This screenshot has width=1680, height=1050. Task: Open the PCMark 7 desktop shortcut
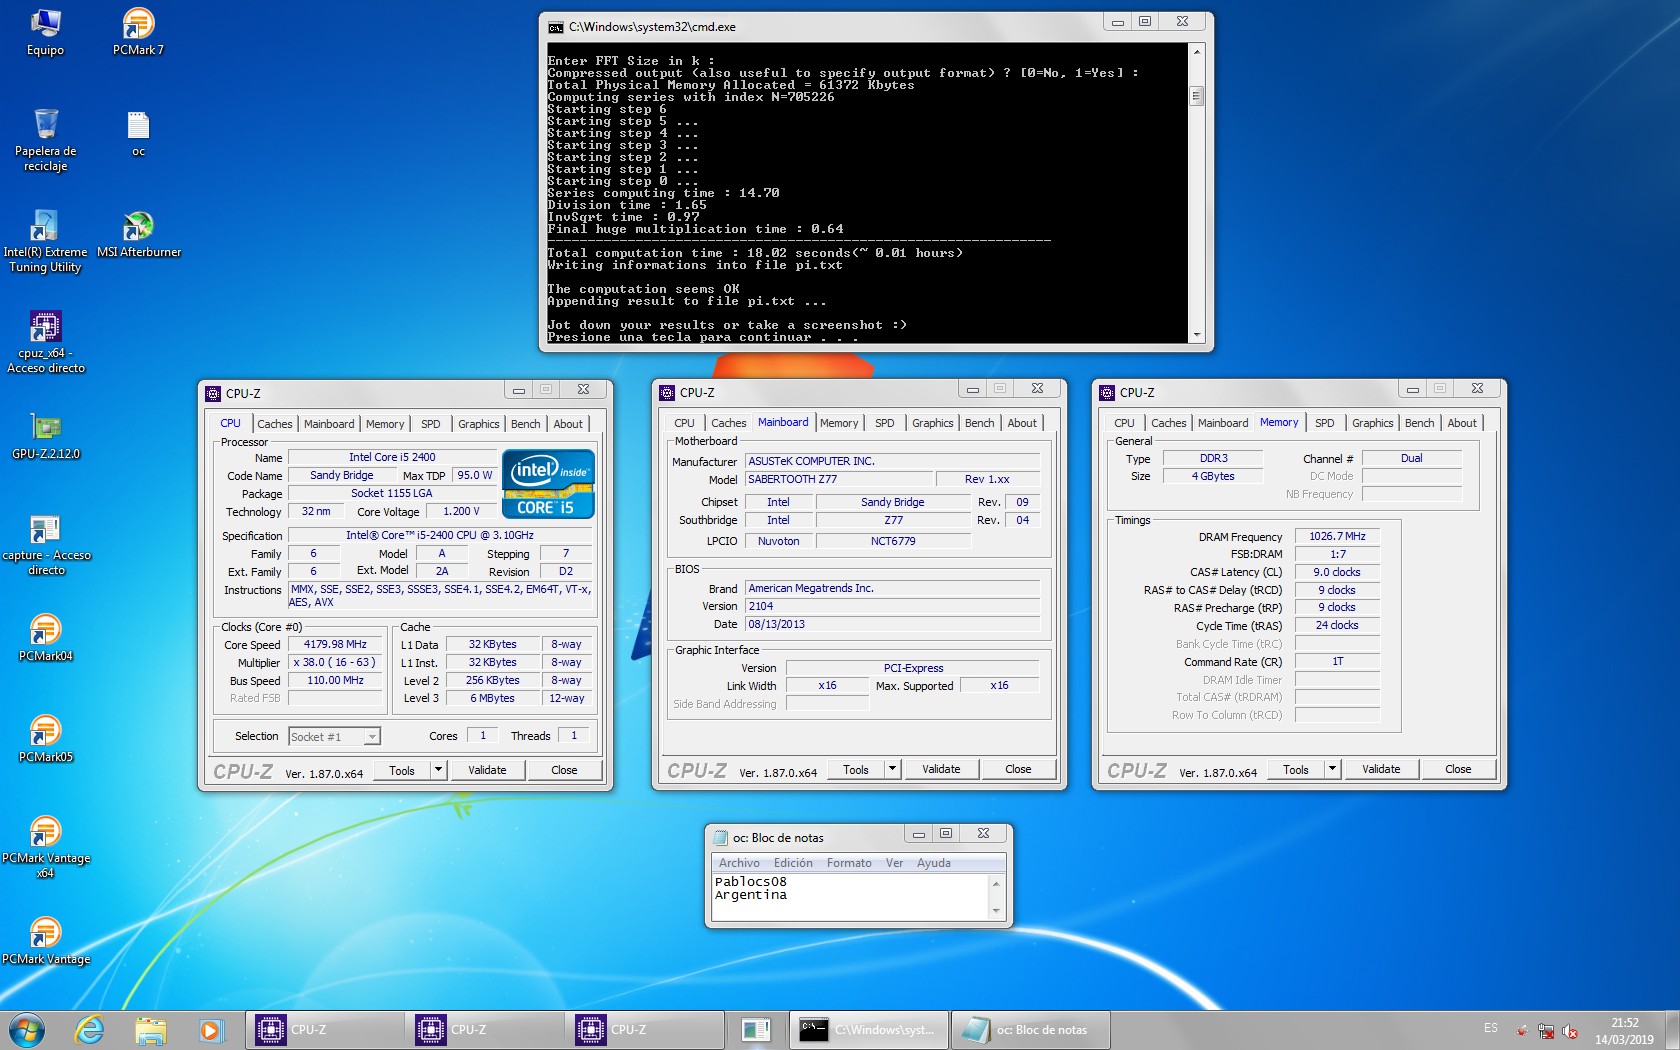pyautogui.click(x=138, y=32)
